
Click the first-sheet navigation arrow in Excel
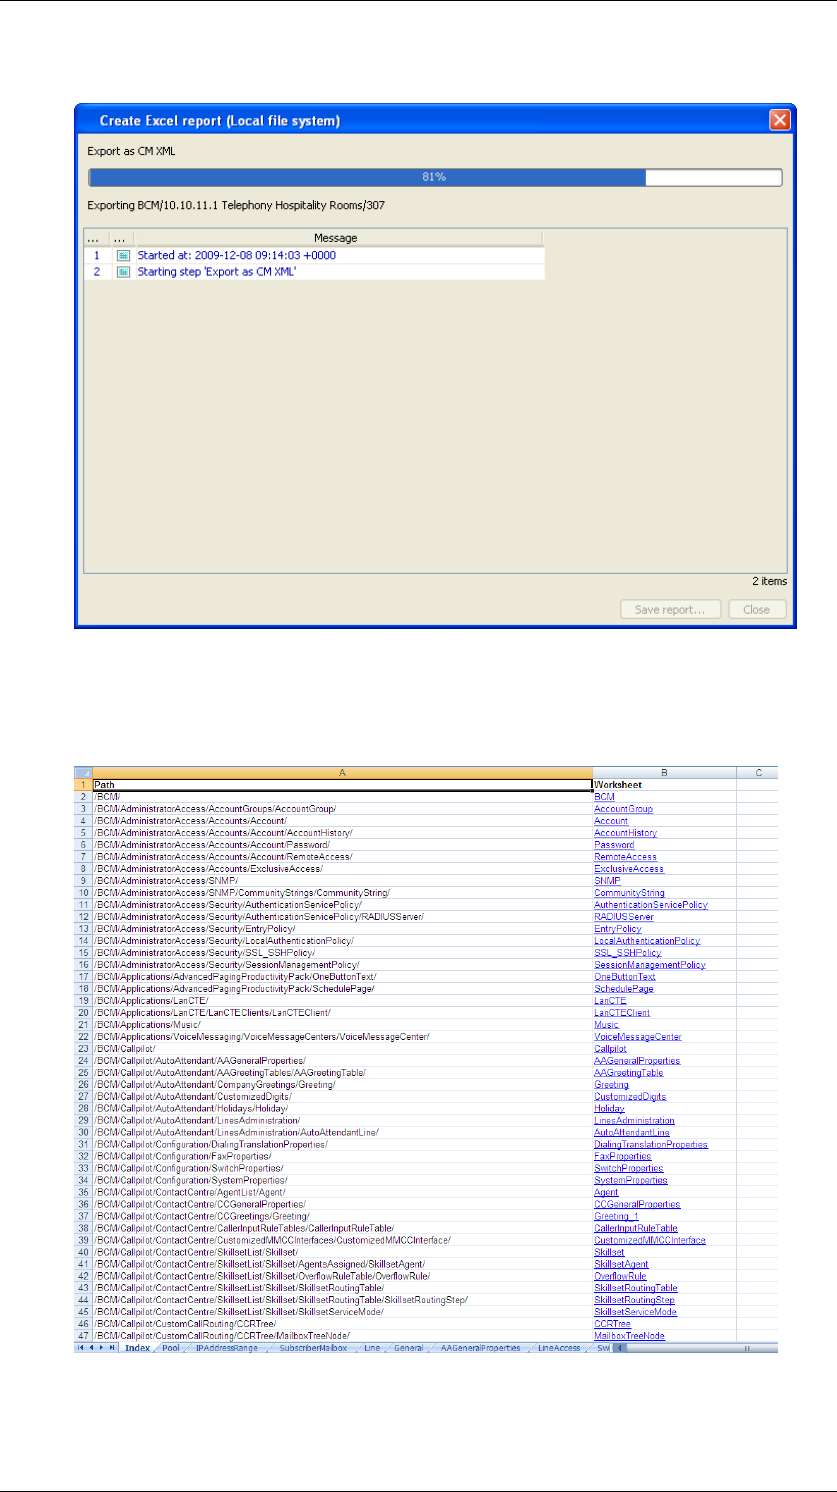(x=82, y=1348)
